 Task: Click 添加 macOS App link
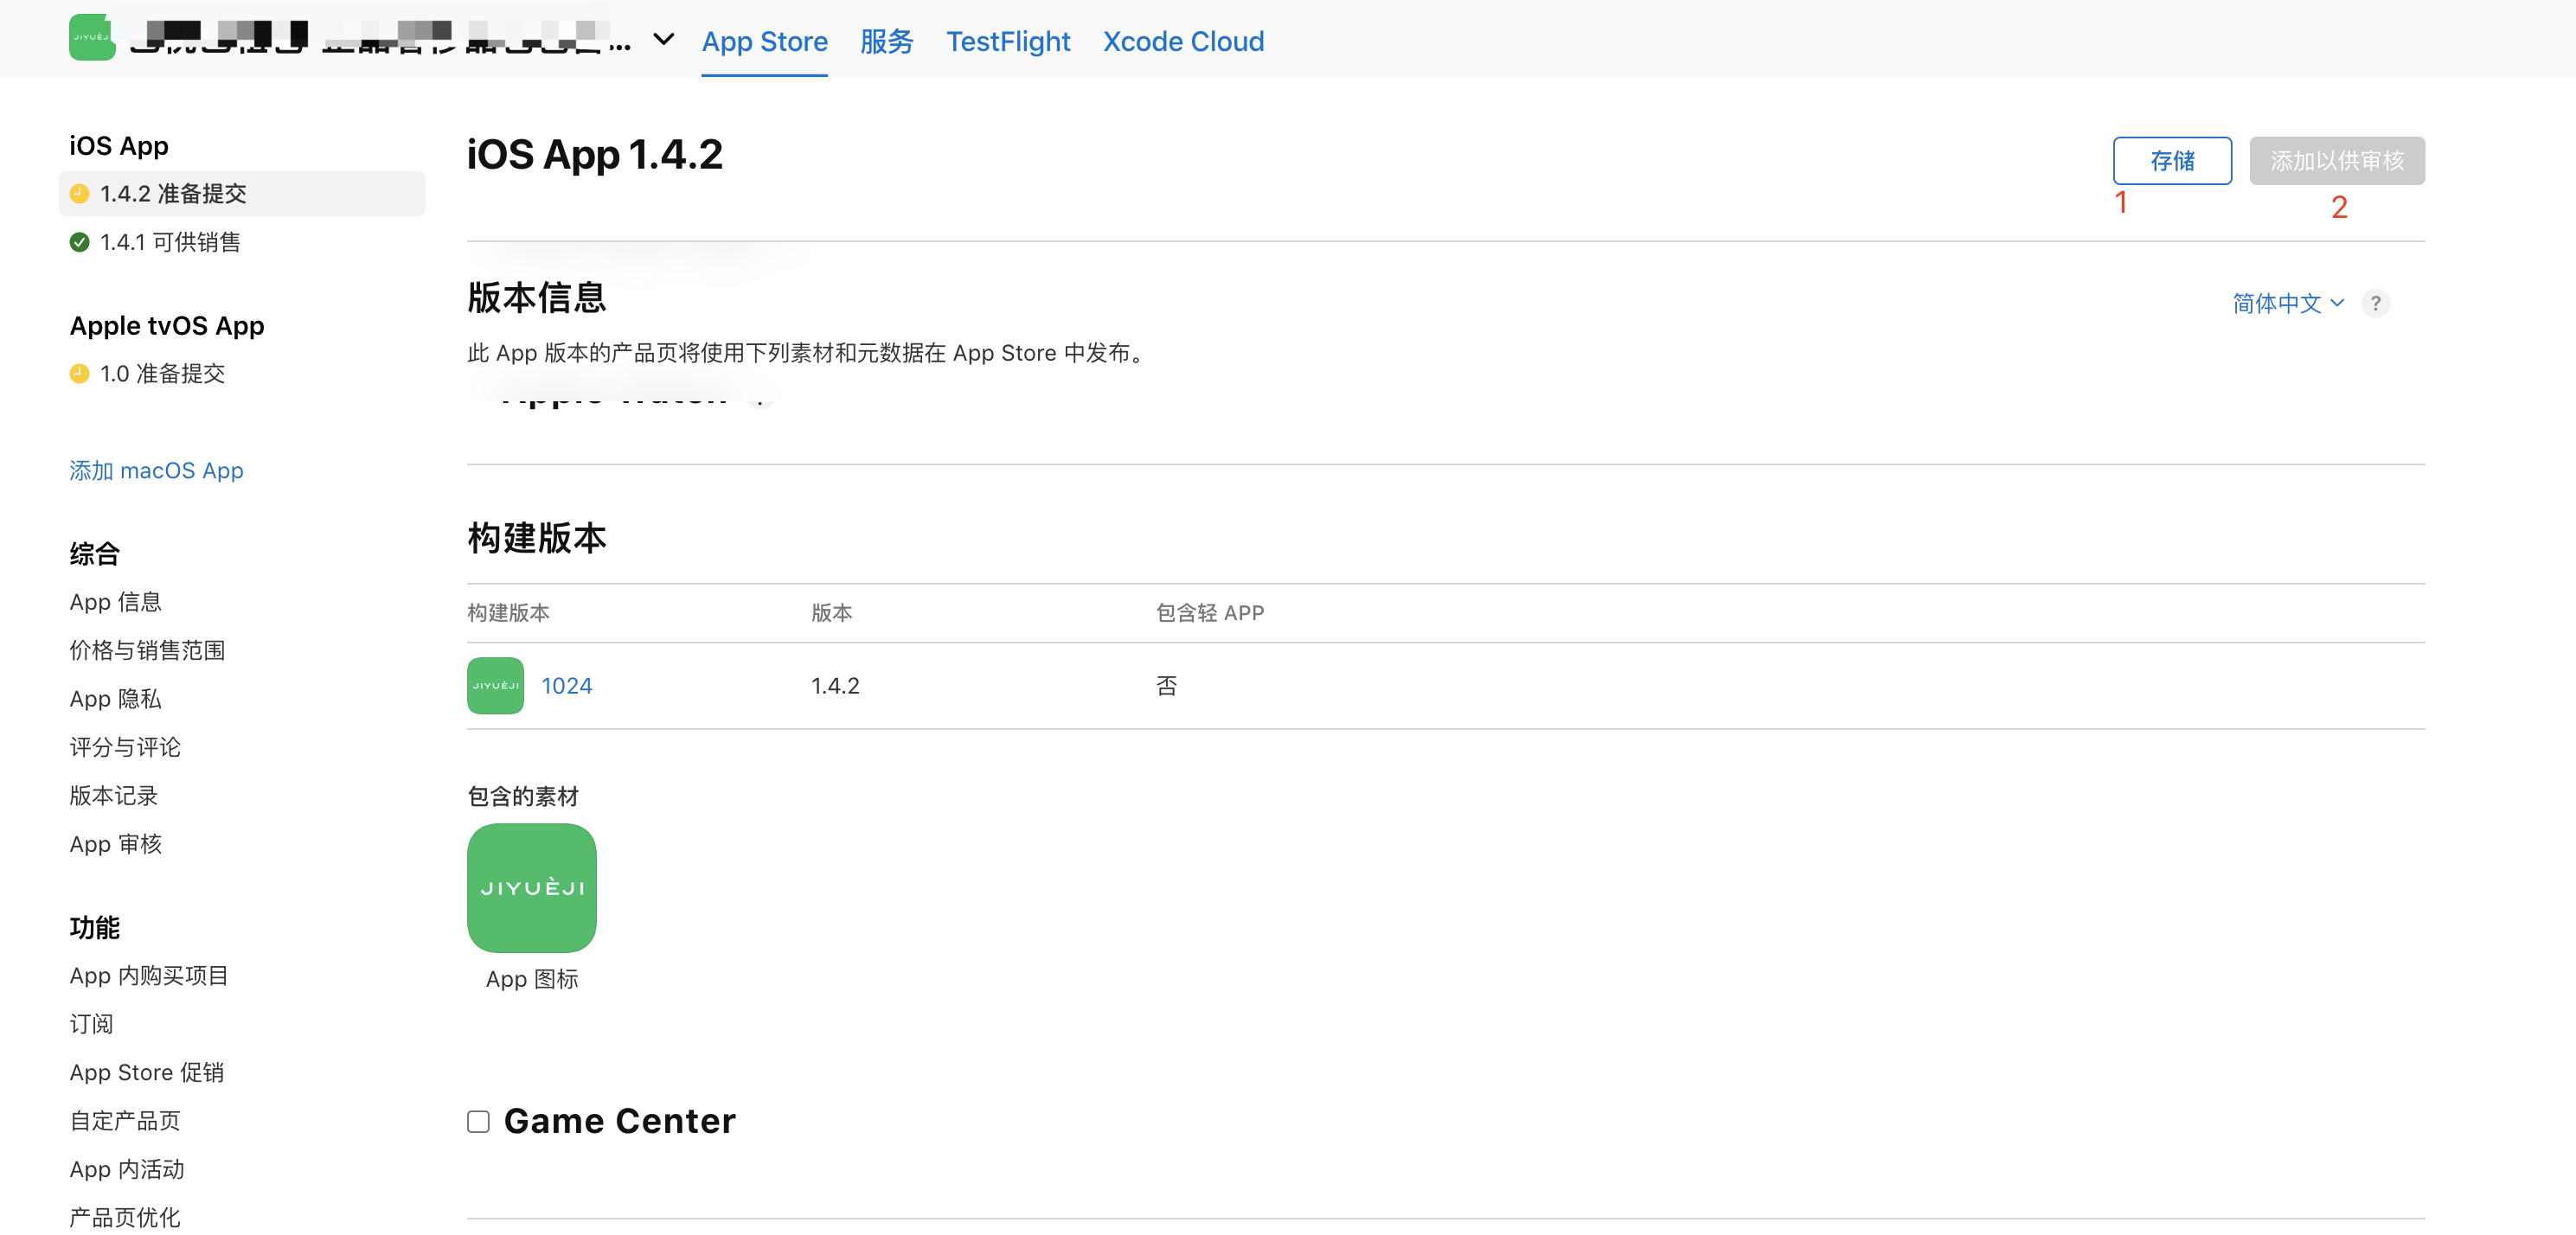pos(155,471)
